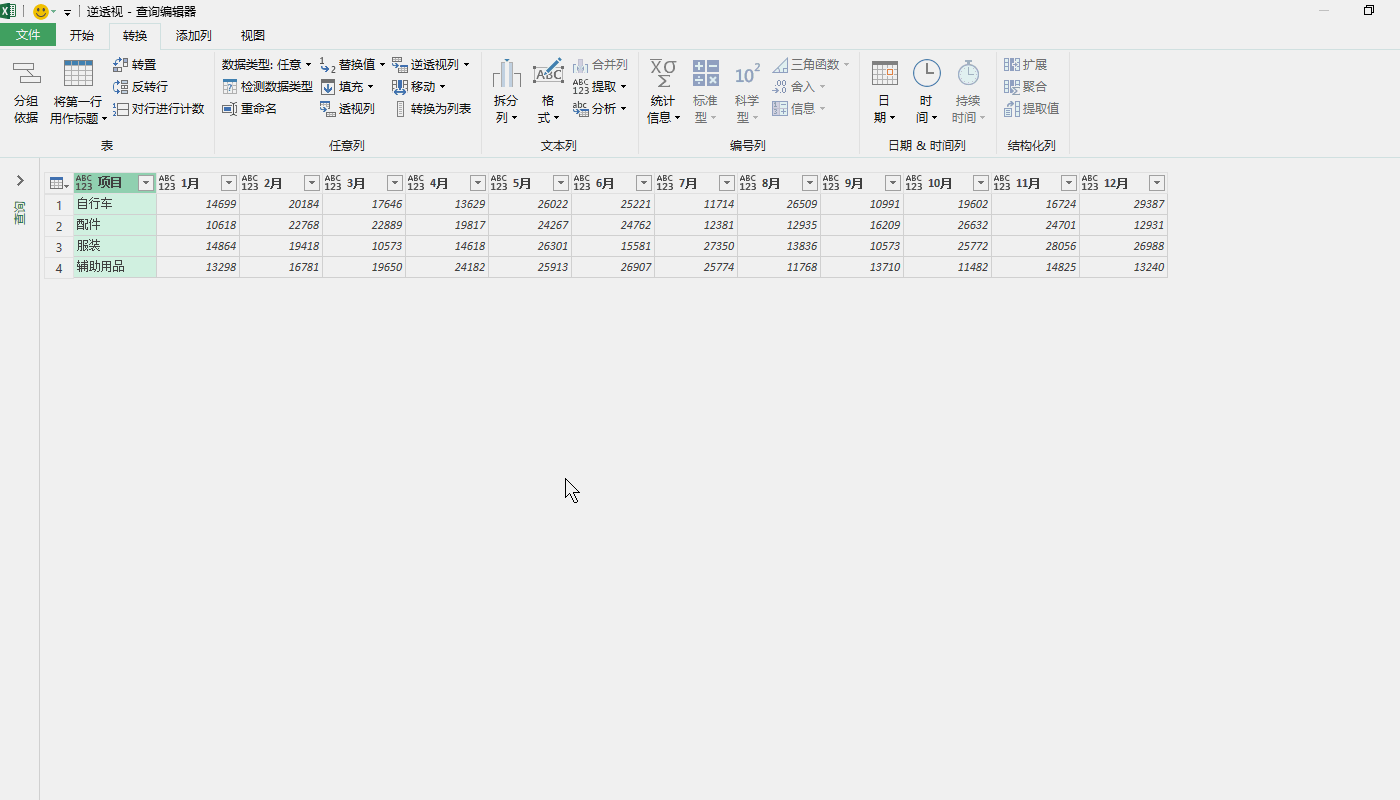Open the 项目 column filter dropdown

pyautogui.click(x=146, y=183)
